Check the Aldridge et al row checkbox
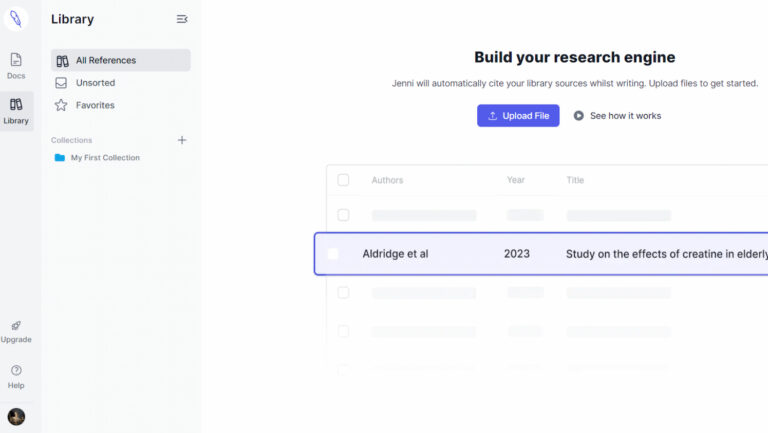The height and width of the screenshot is (433, 768). [333, 254]
